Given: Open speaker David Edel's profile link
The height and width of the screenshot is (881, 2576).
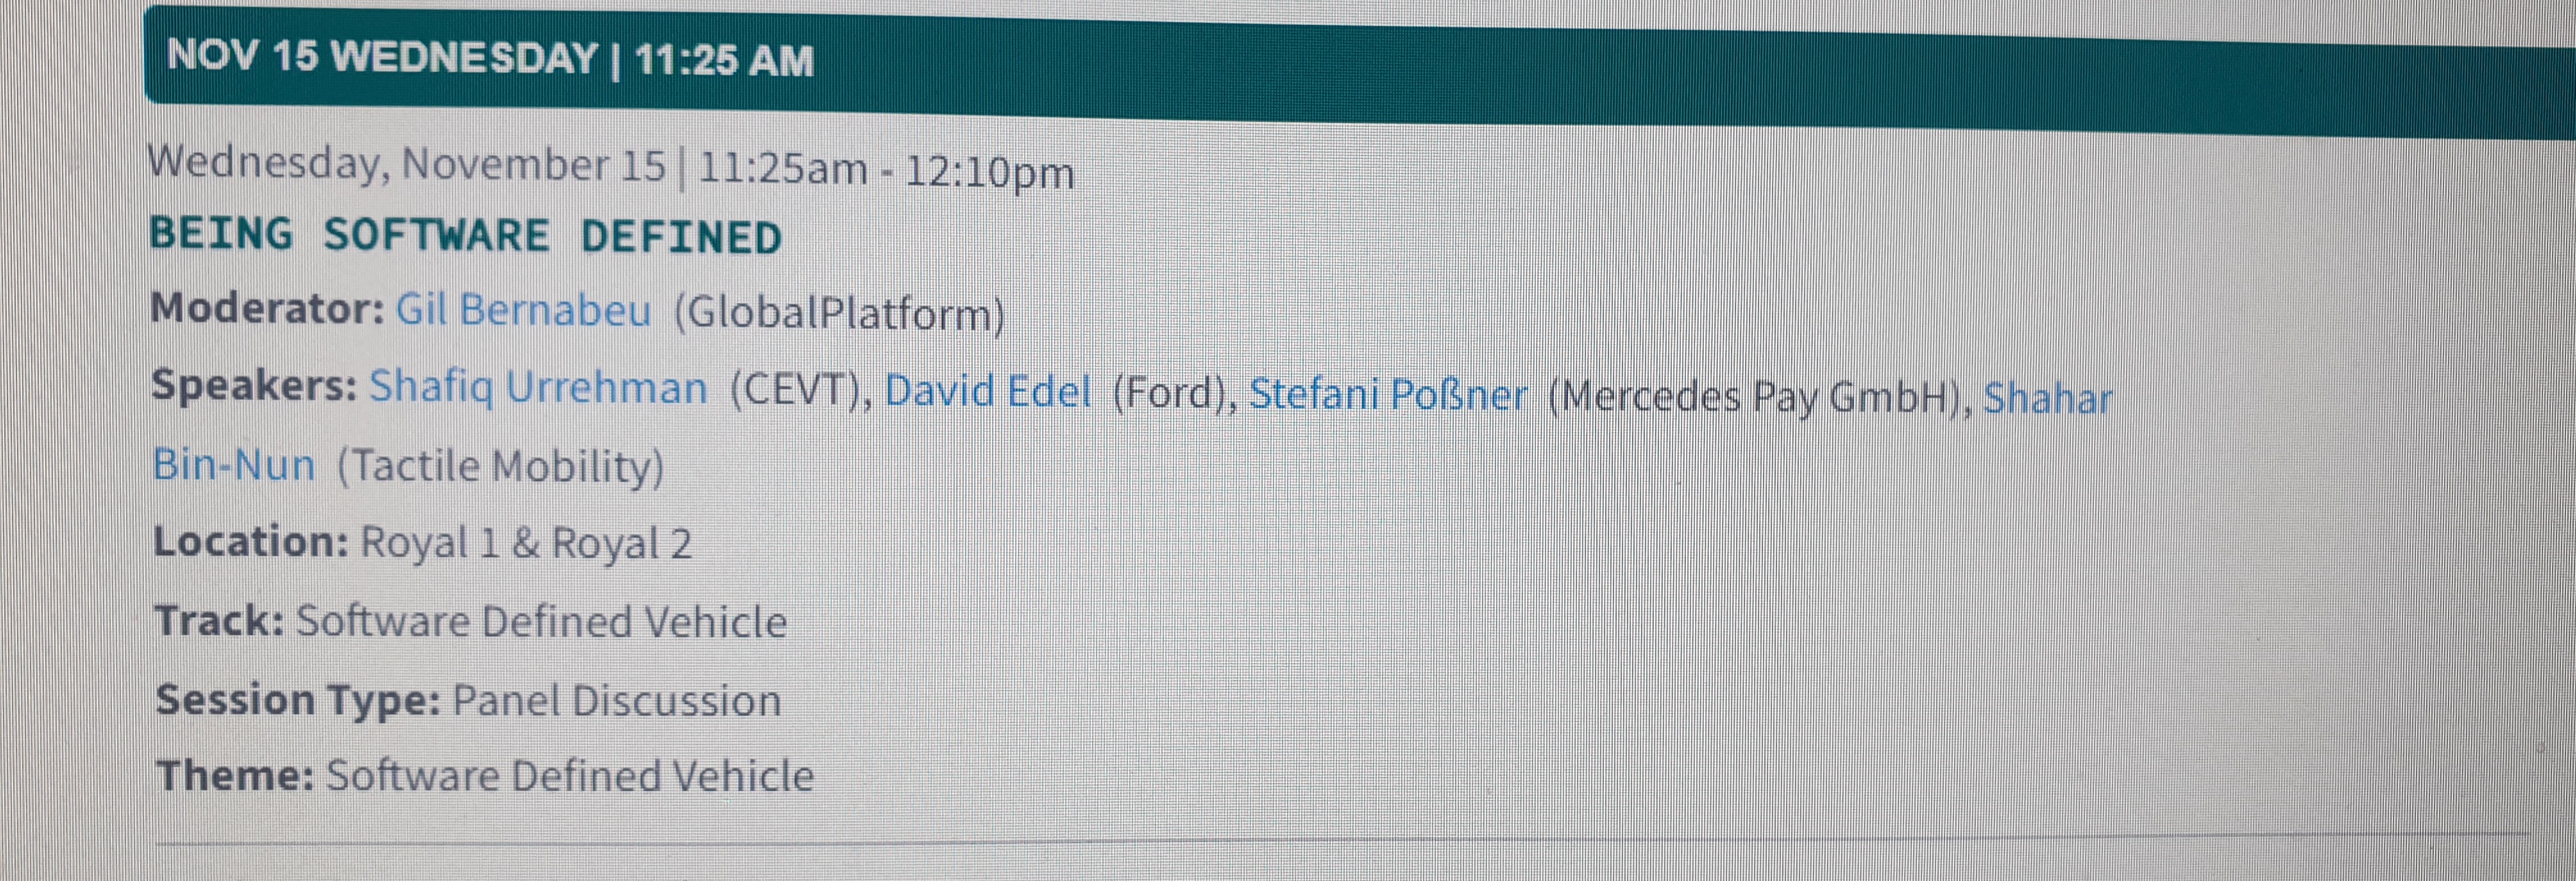Looking at the screenshot, I should (x=987, y=391).
